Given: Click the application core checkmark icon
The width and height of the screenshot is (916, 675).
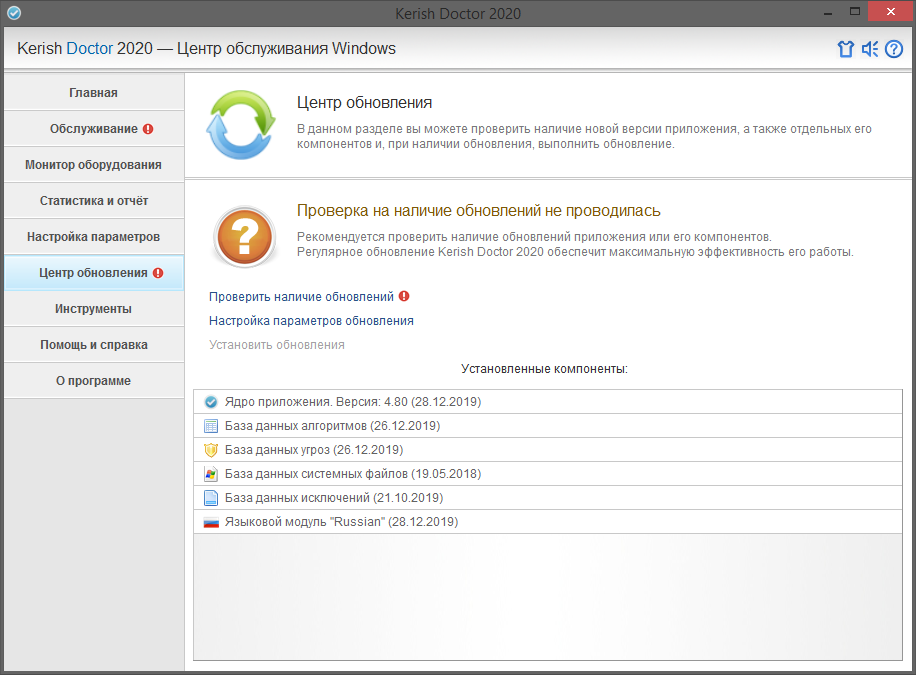Looking at the screenshot, I should pos(210,402).
